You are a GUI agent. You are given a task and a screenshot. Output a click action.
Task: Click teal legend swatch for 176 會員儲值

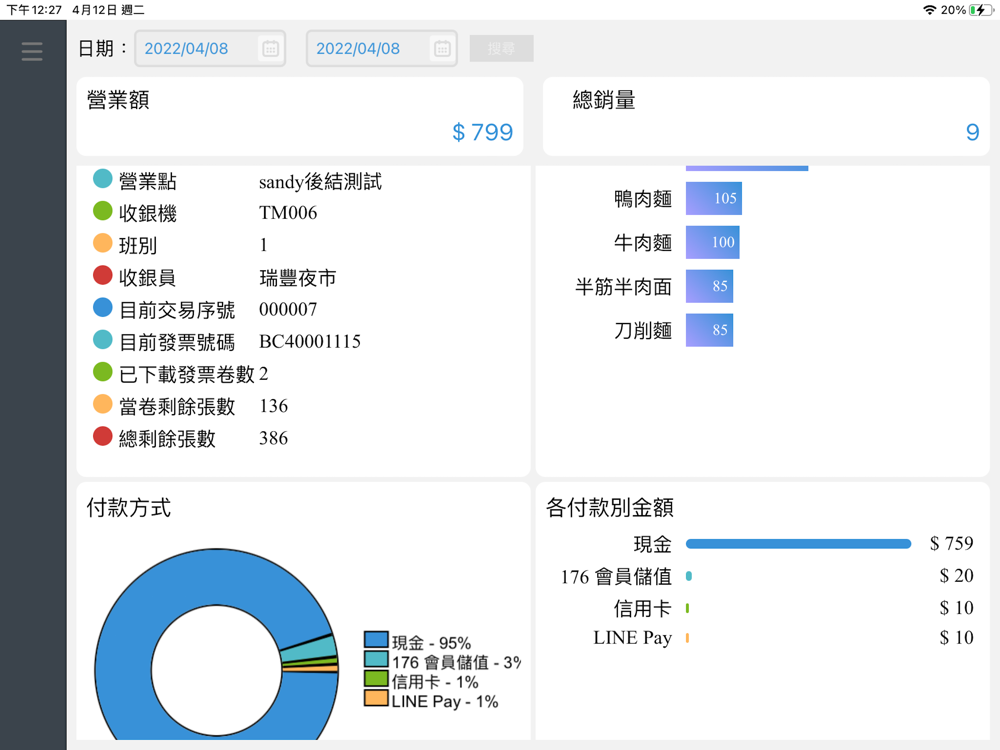376,659
